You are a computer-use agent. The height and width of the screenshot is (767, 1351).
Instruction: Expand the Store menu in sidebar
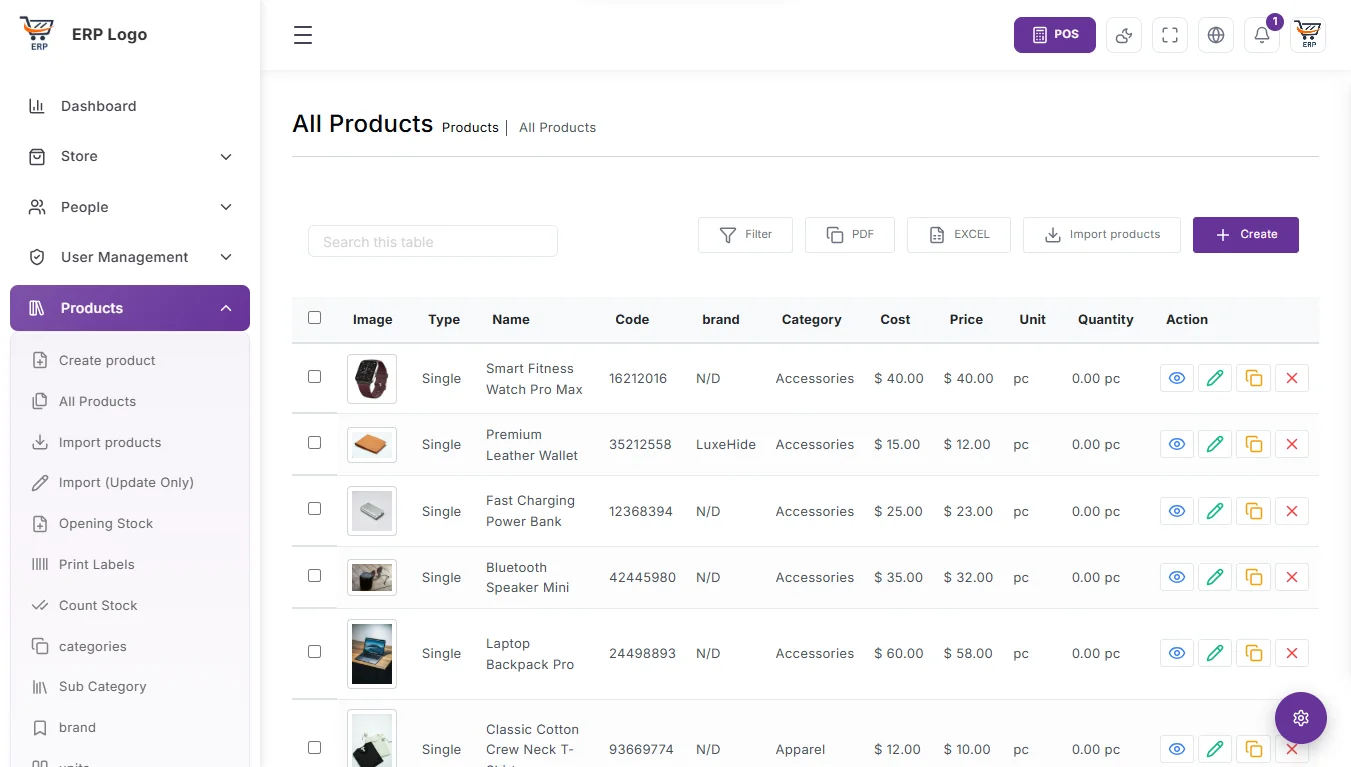tap(130, 157)
